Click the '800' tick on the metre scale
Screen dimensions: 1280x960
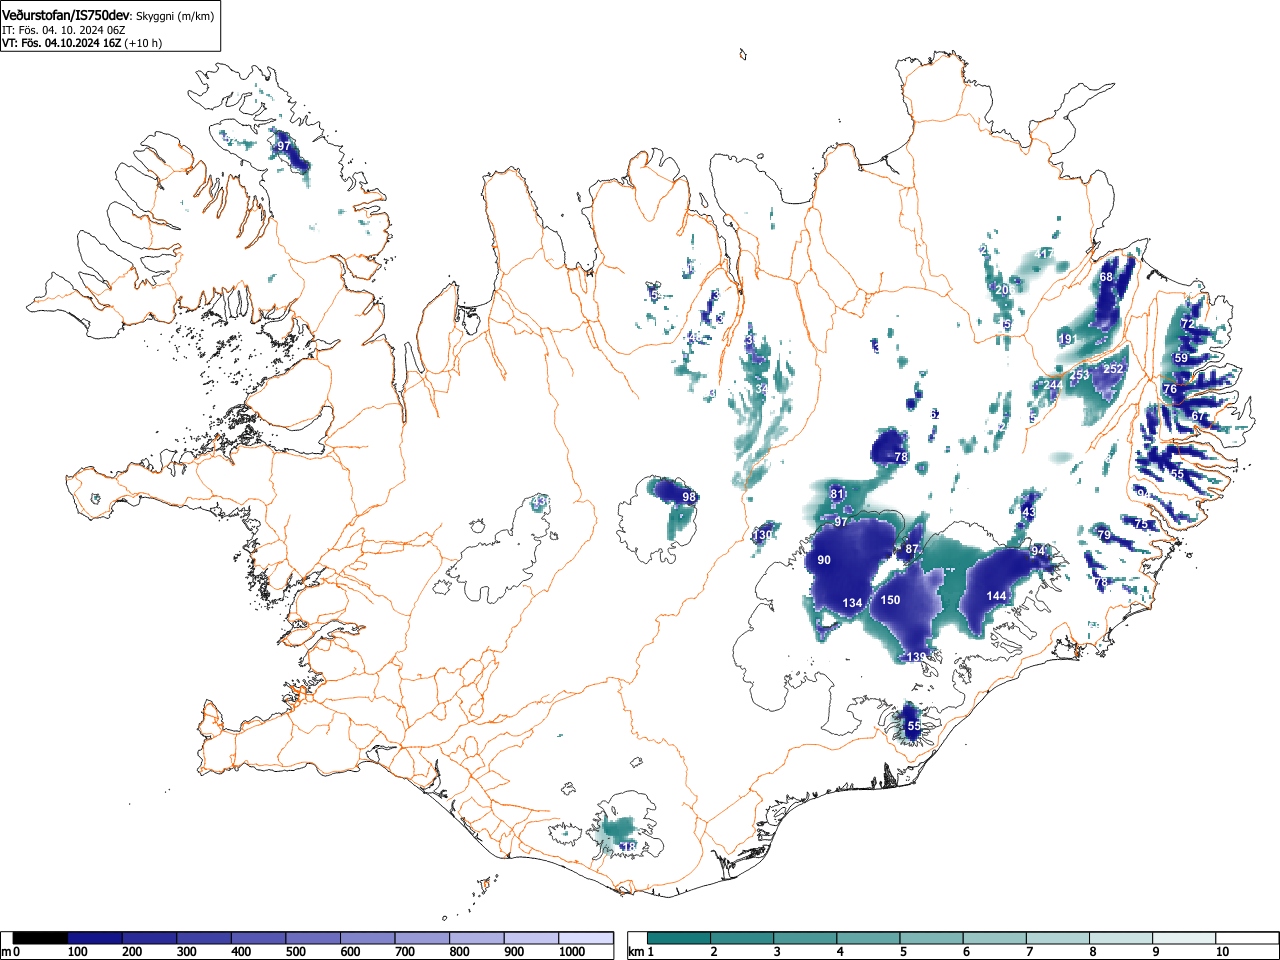click(459, 952)
